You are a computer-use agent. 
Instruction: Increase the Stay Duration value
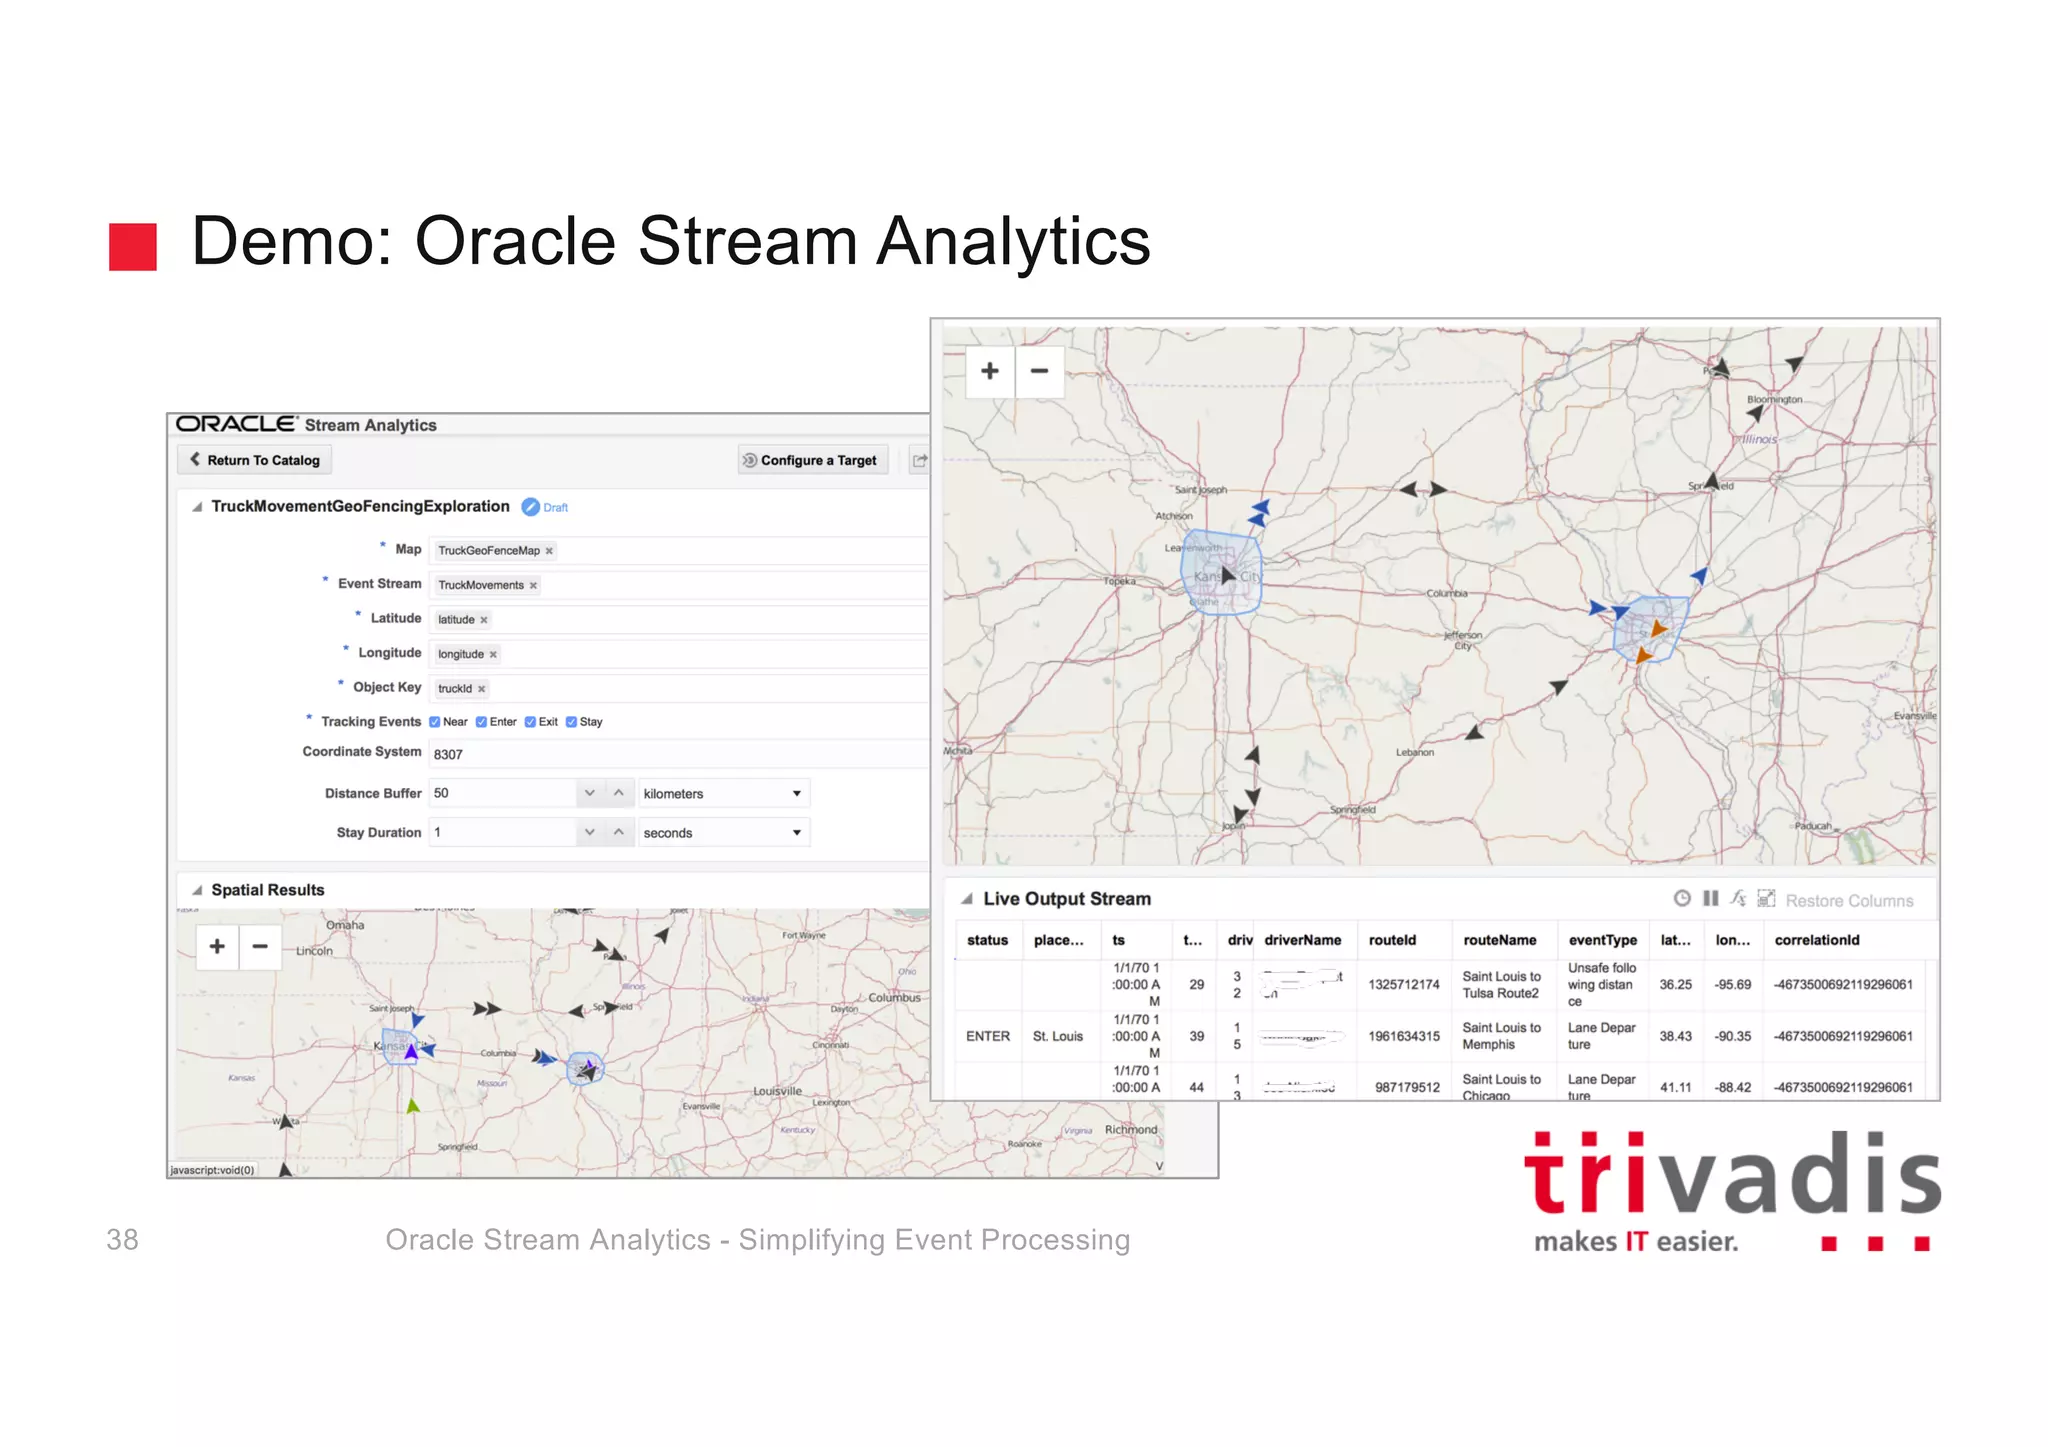click(x=619, y=833)
